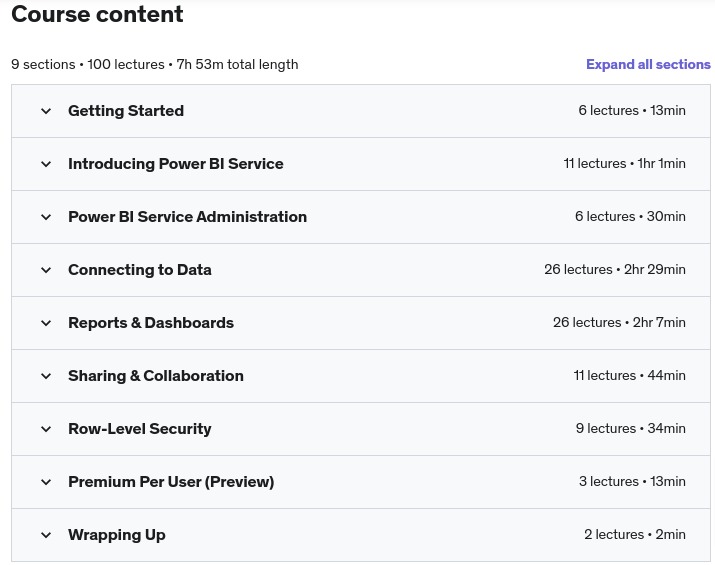The width and height of the screenshot is (715, 565).
Task: Expand the Wrapping Up section chevron
Action: point(46,535)
